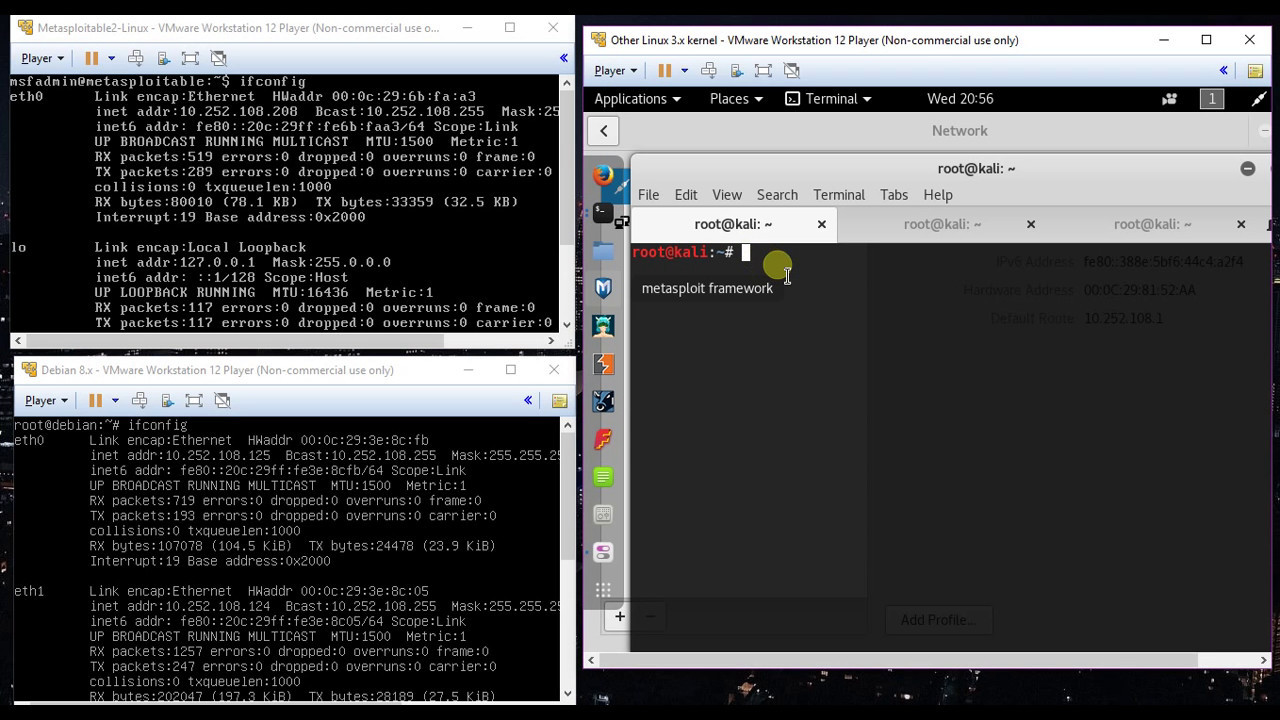Viewport: 1280px width, 720px height.
Task: Send Ctrl+Alt+Del in Metasploitable2 window
Action: (136, 58)
